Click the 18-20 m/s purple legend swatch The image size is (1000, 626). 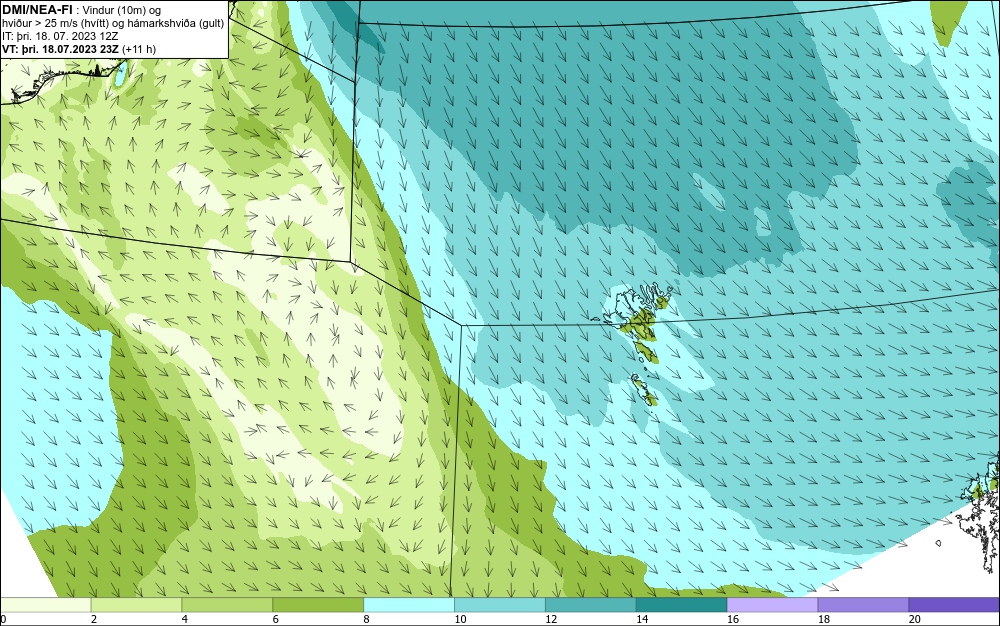point(864,605)
